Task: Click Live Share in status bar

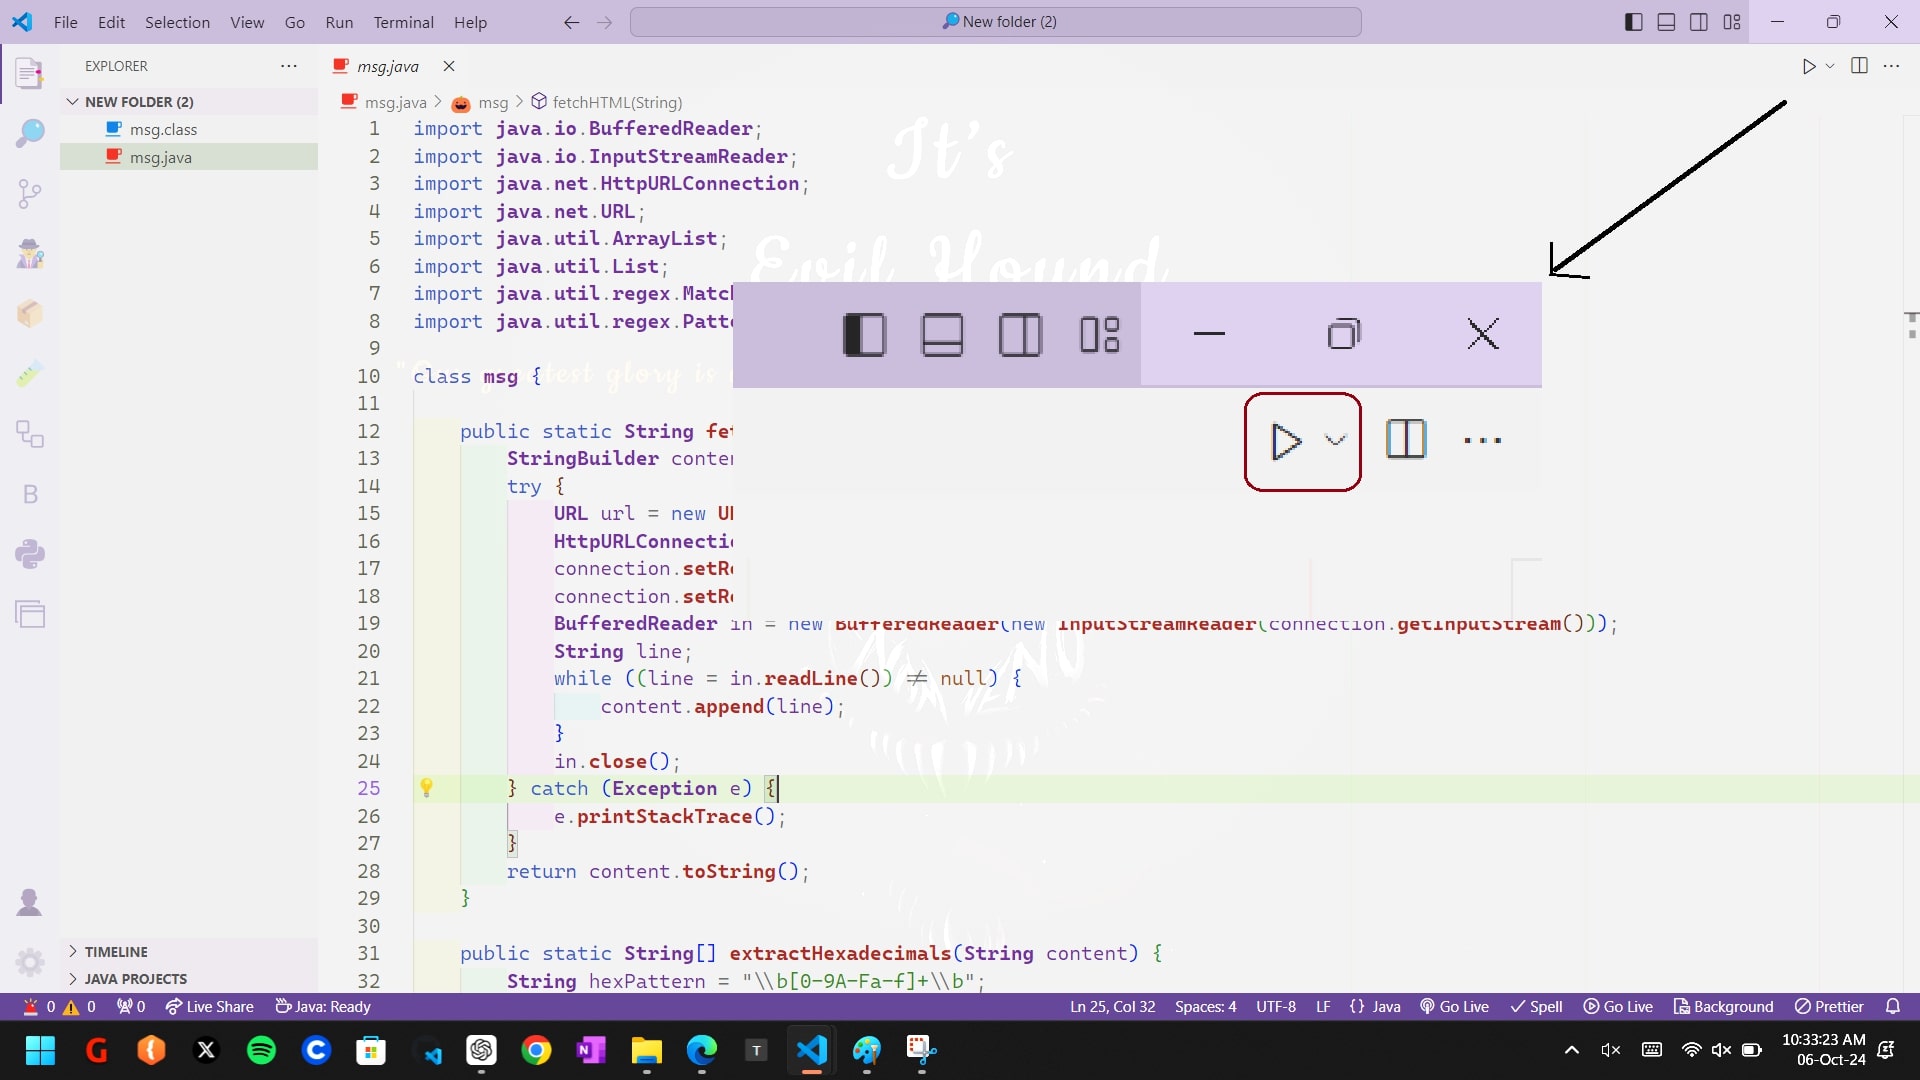Action: 209,1006
